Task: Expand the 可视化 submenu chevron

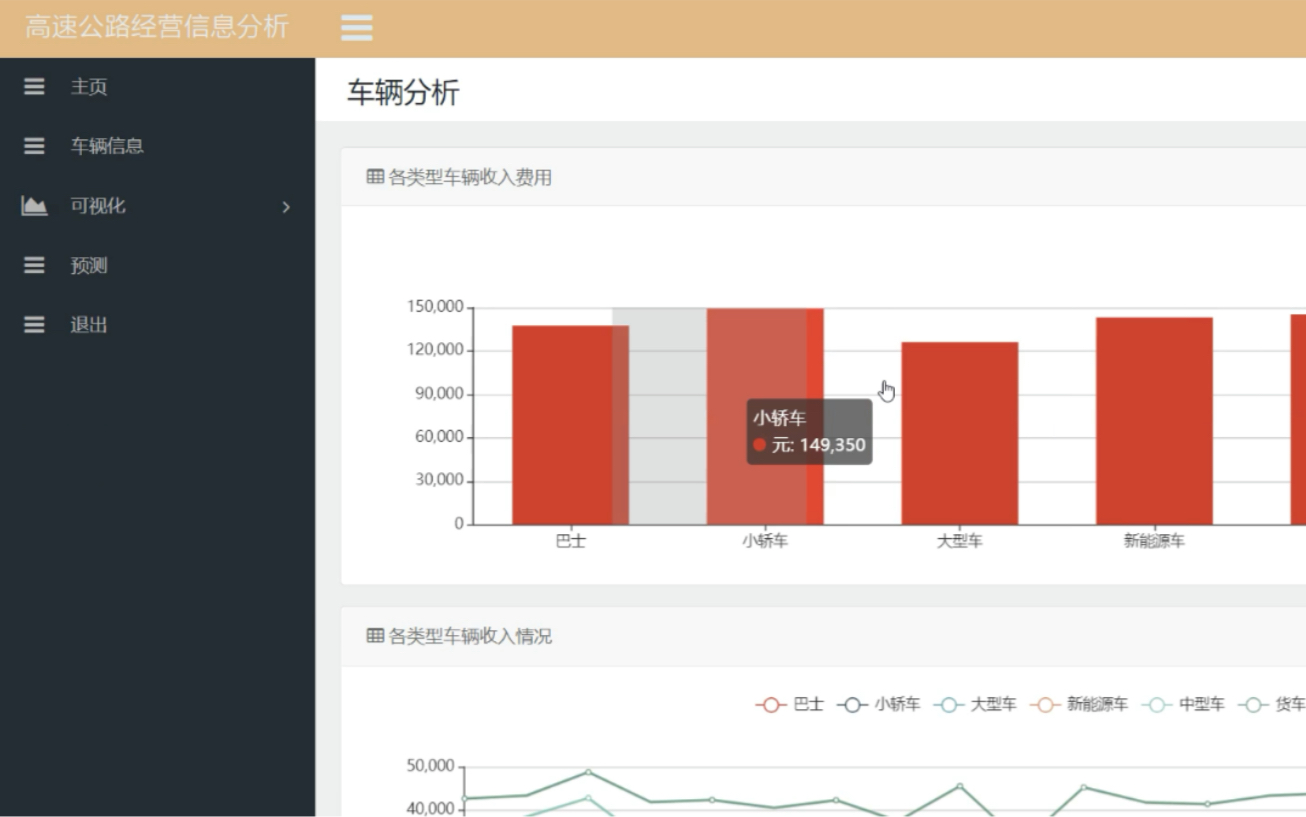Action: pos(286,207)
